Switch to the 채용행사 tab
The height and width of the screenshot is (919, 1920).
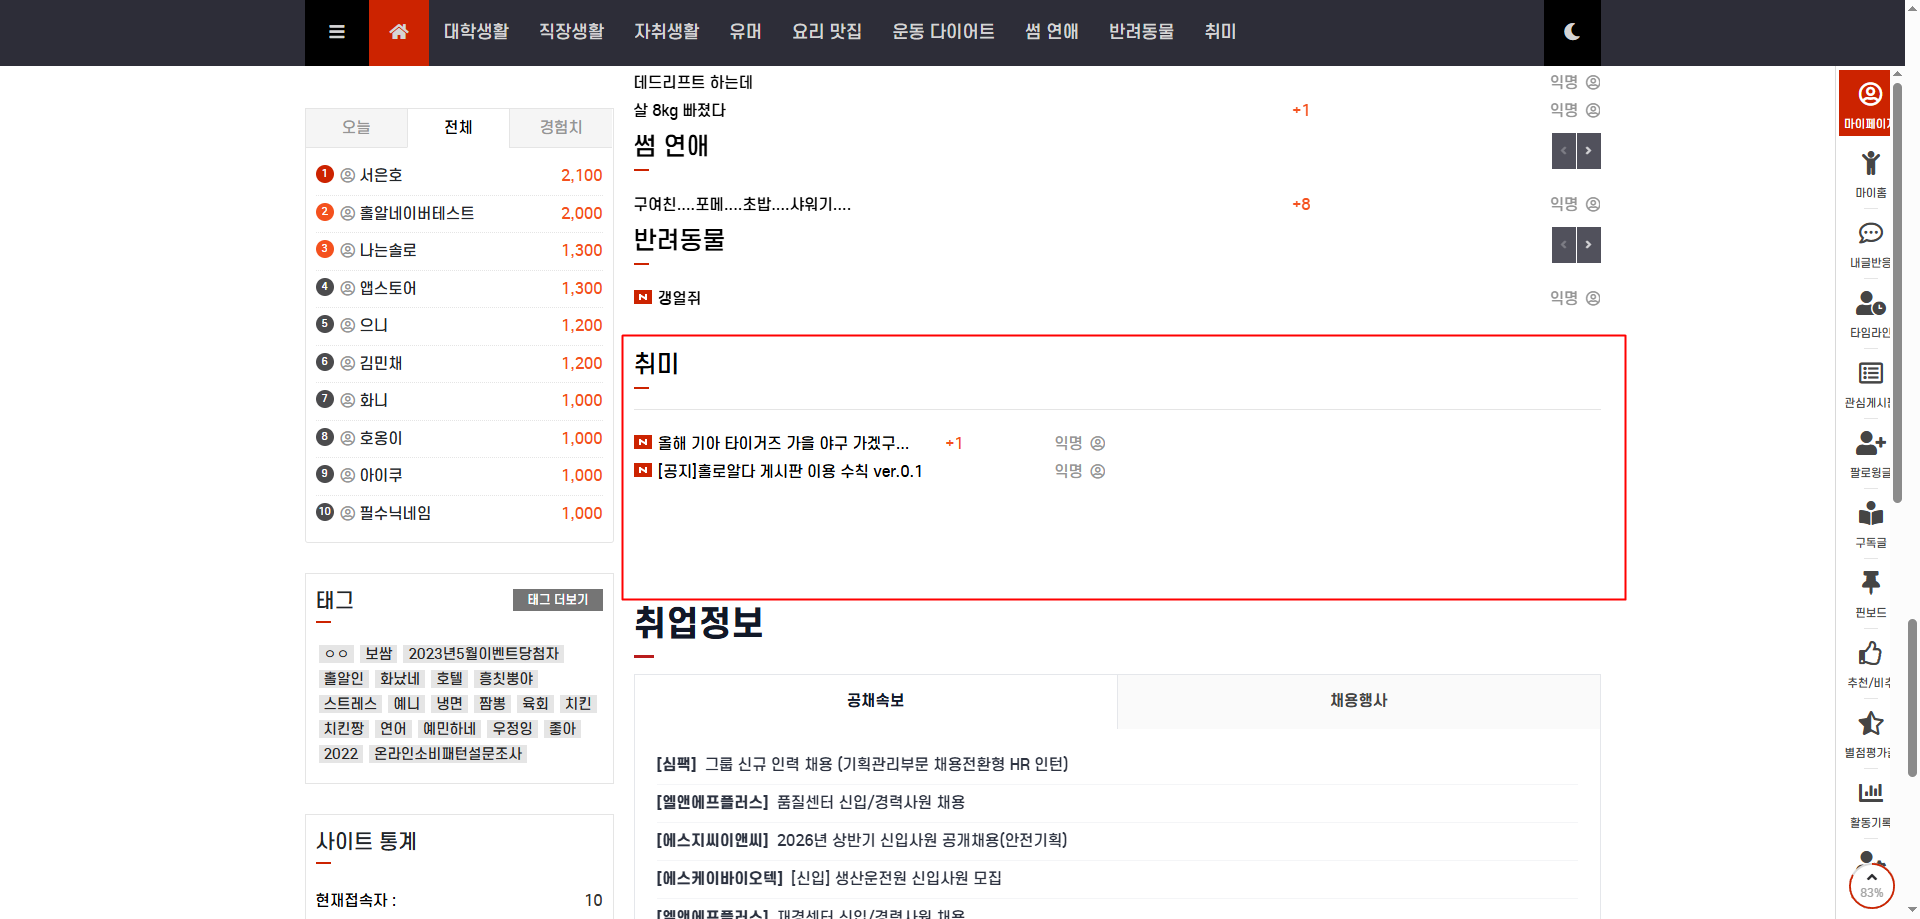pyautogui.click(x=1358, y=701)
